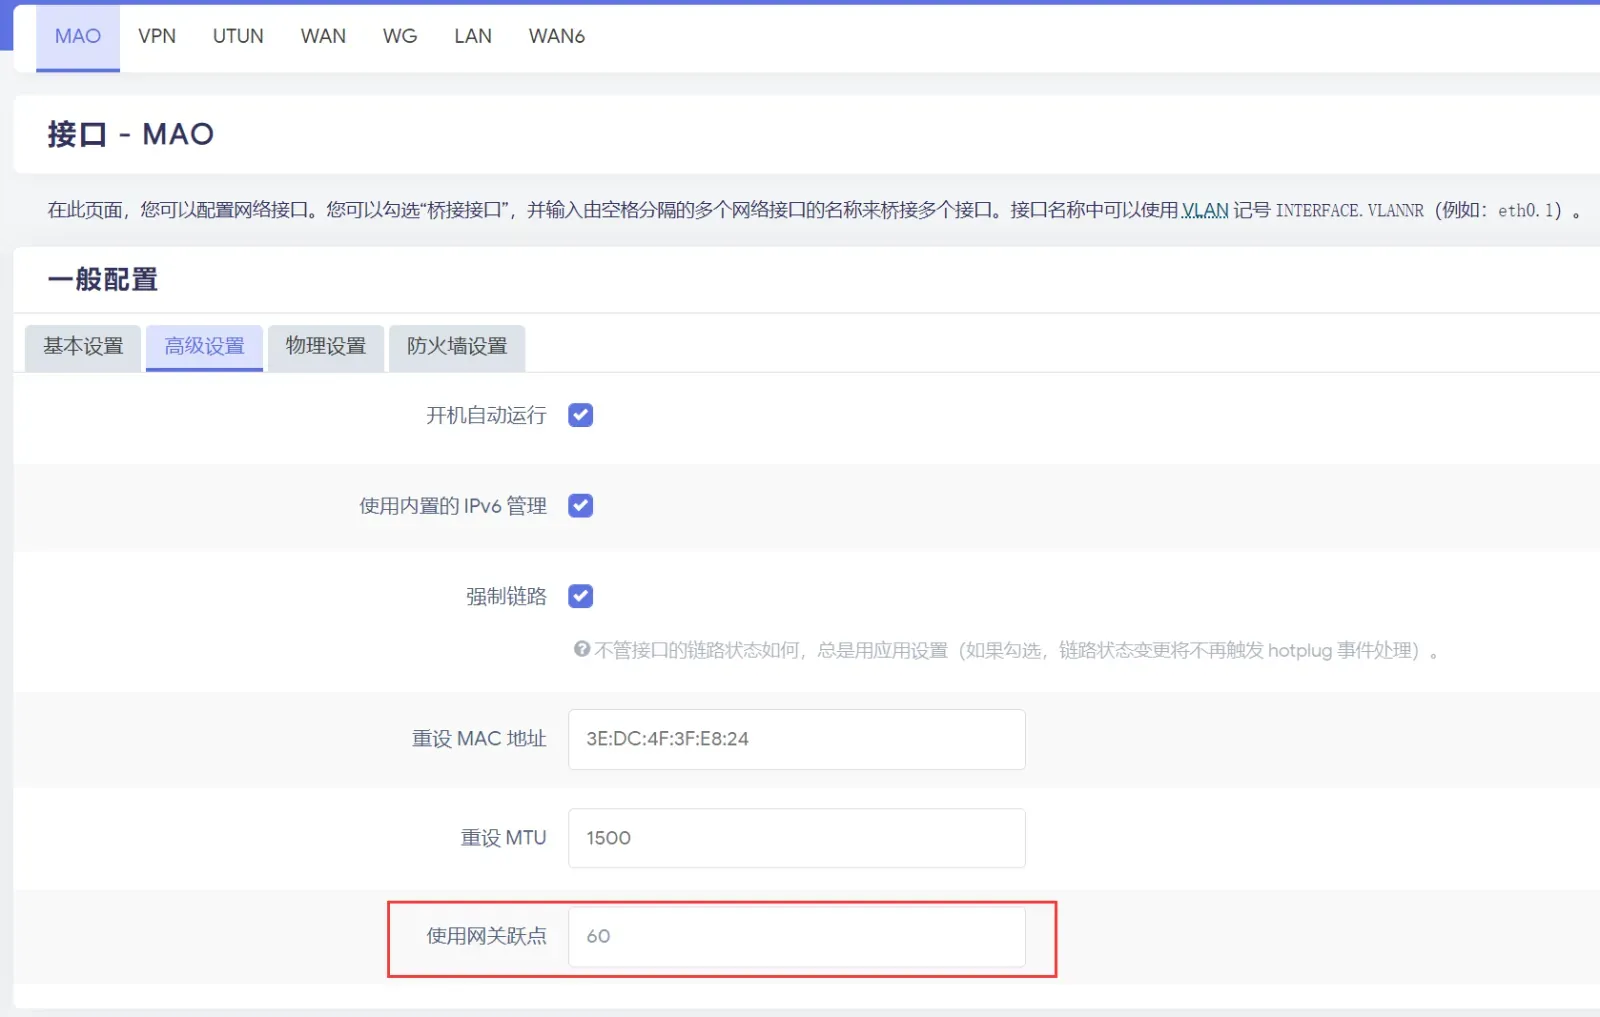
Task: Open the VPN interface tab
Action: pyautogui.click(x=157, y=36)
